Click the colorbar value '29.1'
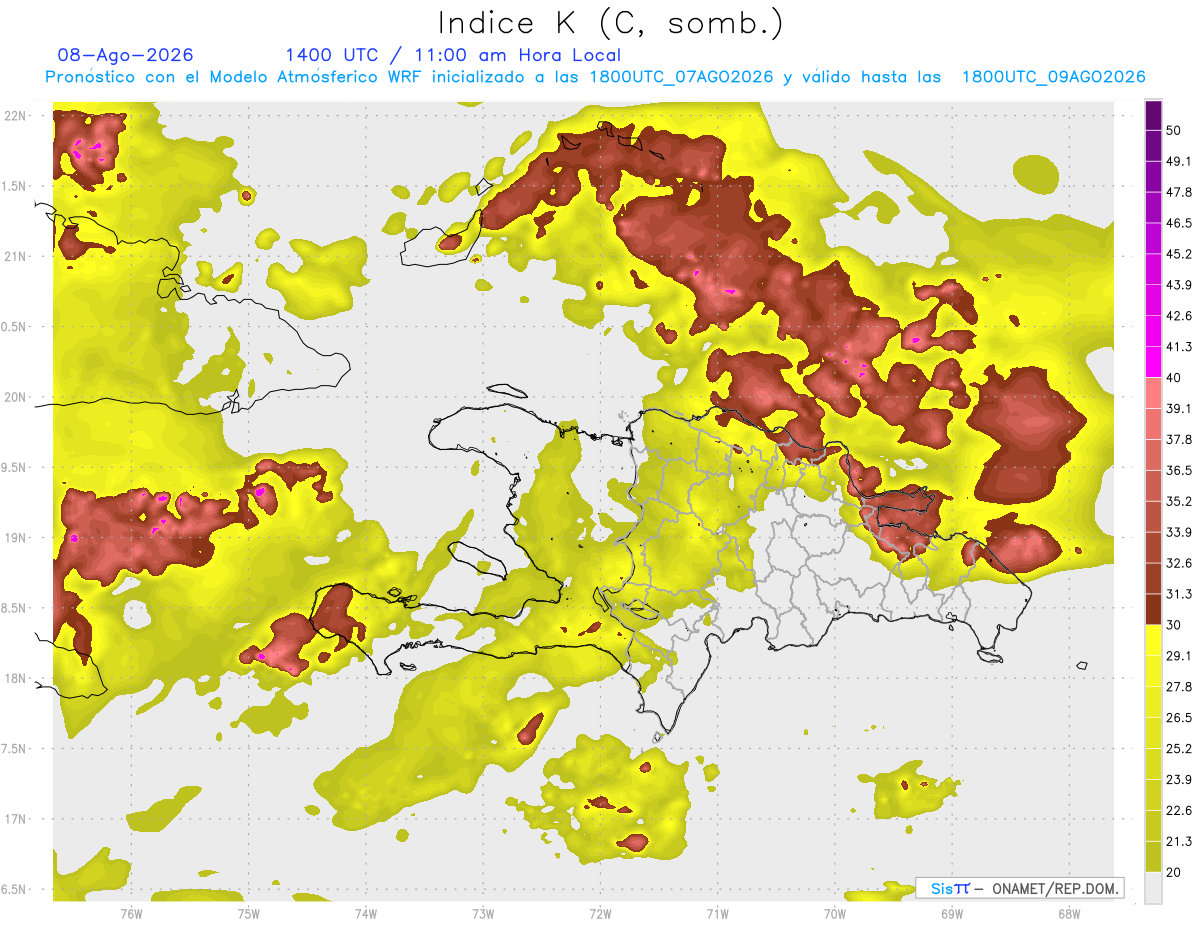Viewport: 1200px width, 927px height. pyautogui.click(x=1179, y=655)
